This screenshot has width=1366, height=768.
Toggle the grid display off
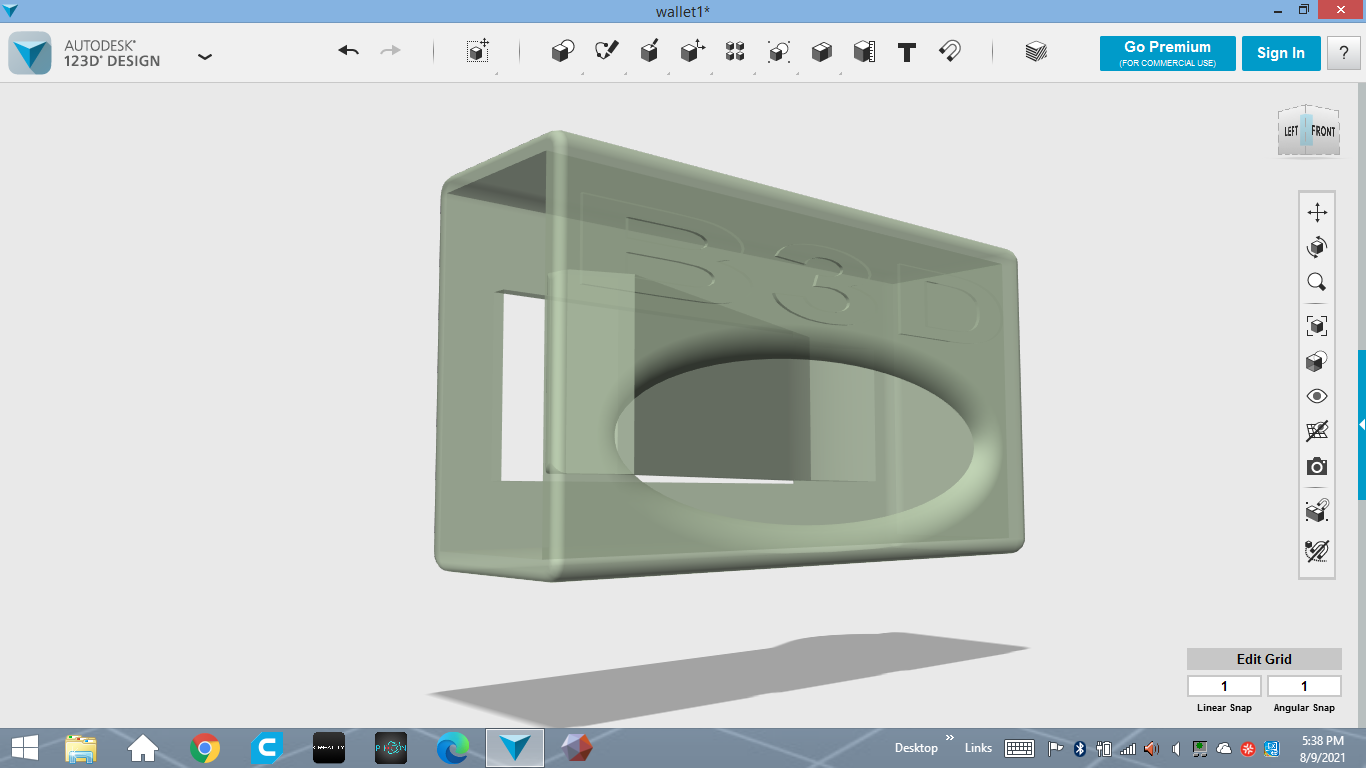pos(1317,431)
